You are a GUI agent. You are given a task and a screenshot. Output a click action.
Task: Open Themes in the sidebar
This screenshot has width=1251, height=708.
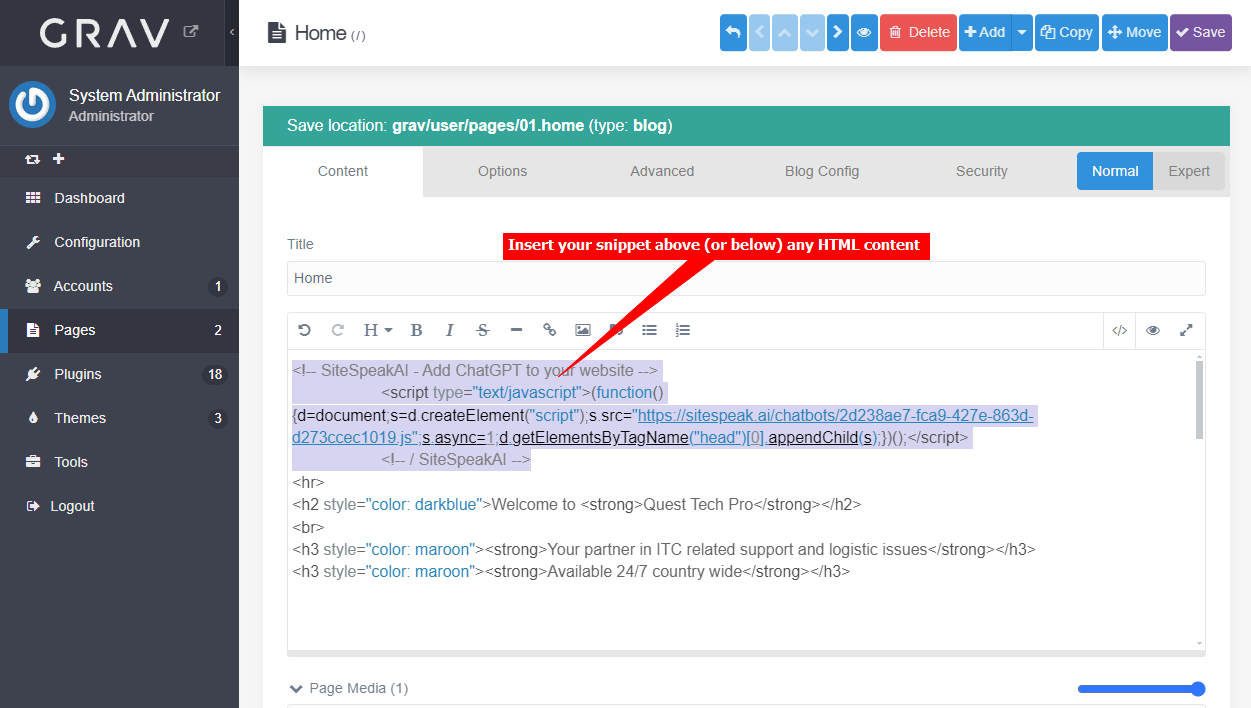click(119, 418)
